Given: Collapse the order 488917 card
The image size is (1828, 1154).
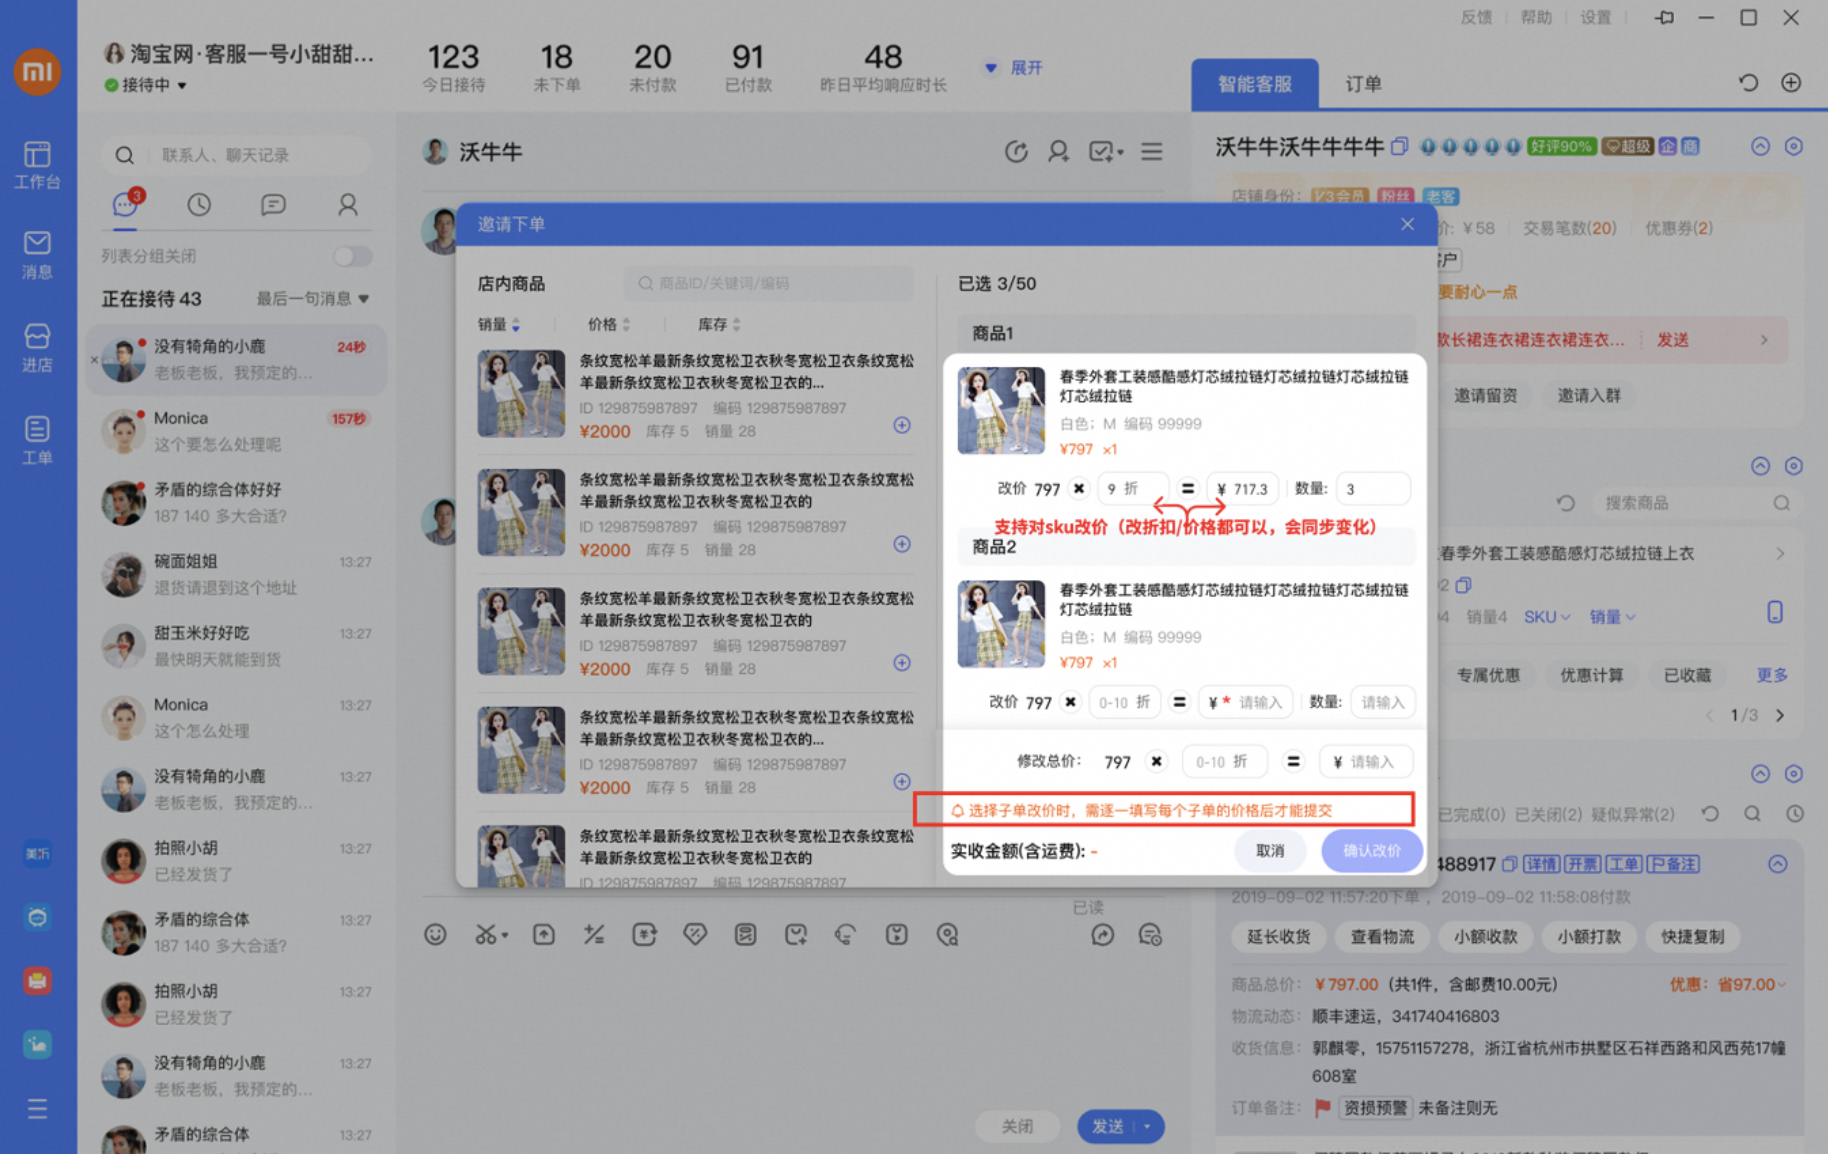Looking at the screenshot, I should [1778, 864].
